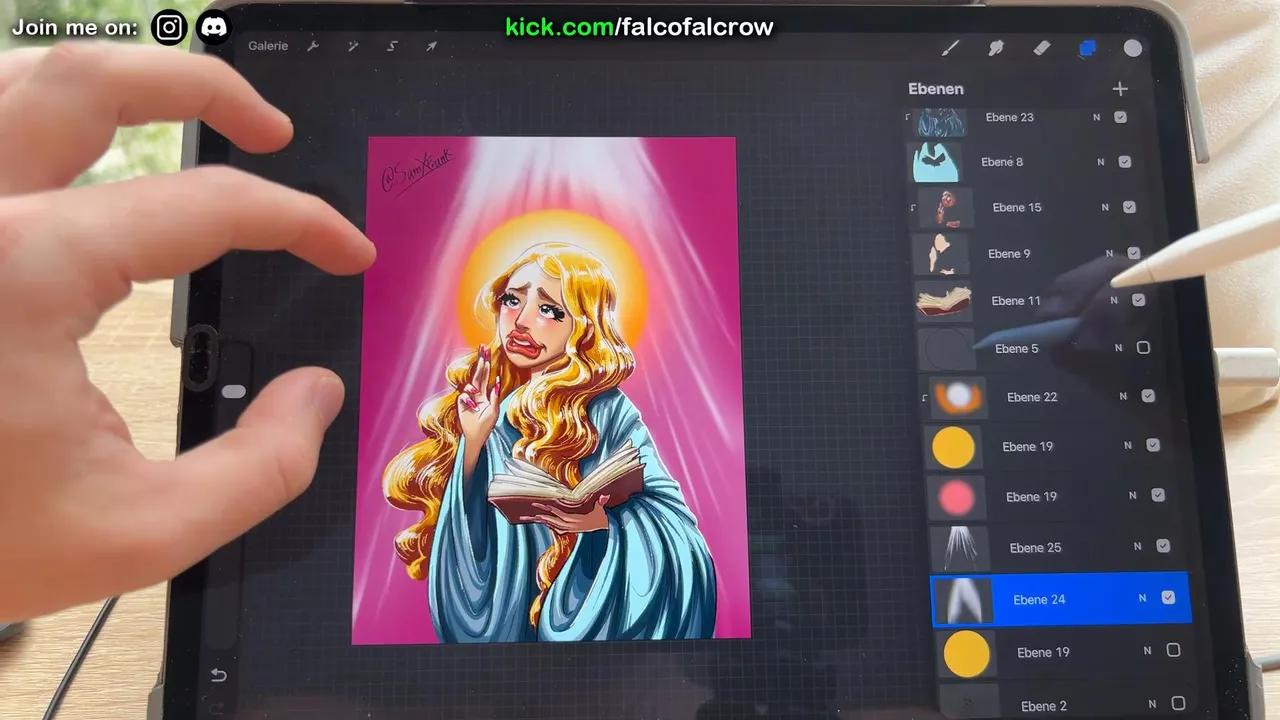Hide layer Ebene 15
This screenshot has width=1280, height=720.
coord(1129,207)
